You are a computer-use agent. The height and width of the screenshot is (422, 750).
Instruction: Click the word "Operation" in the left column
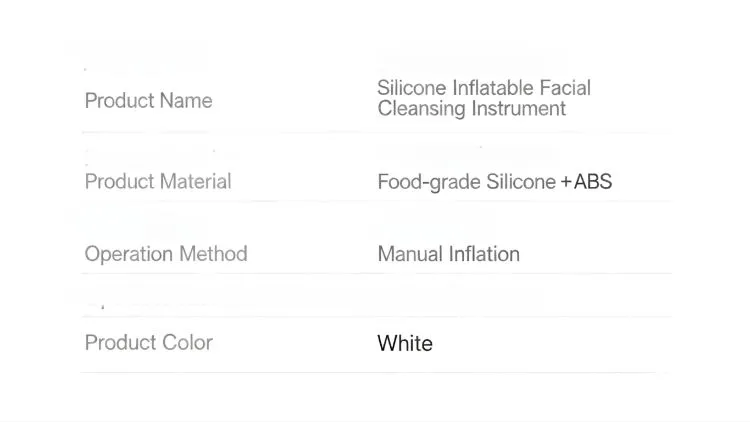click(x=129, y=253)
